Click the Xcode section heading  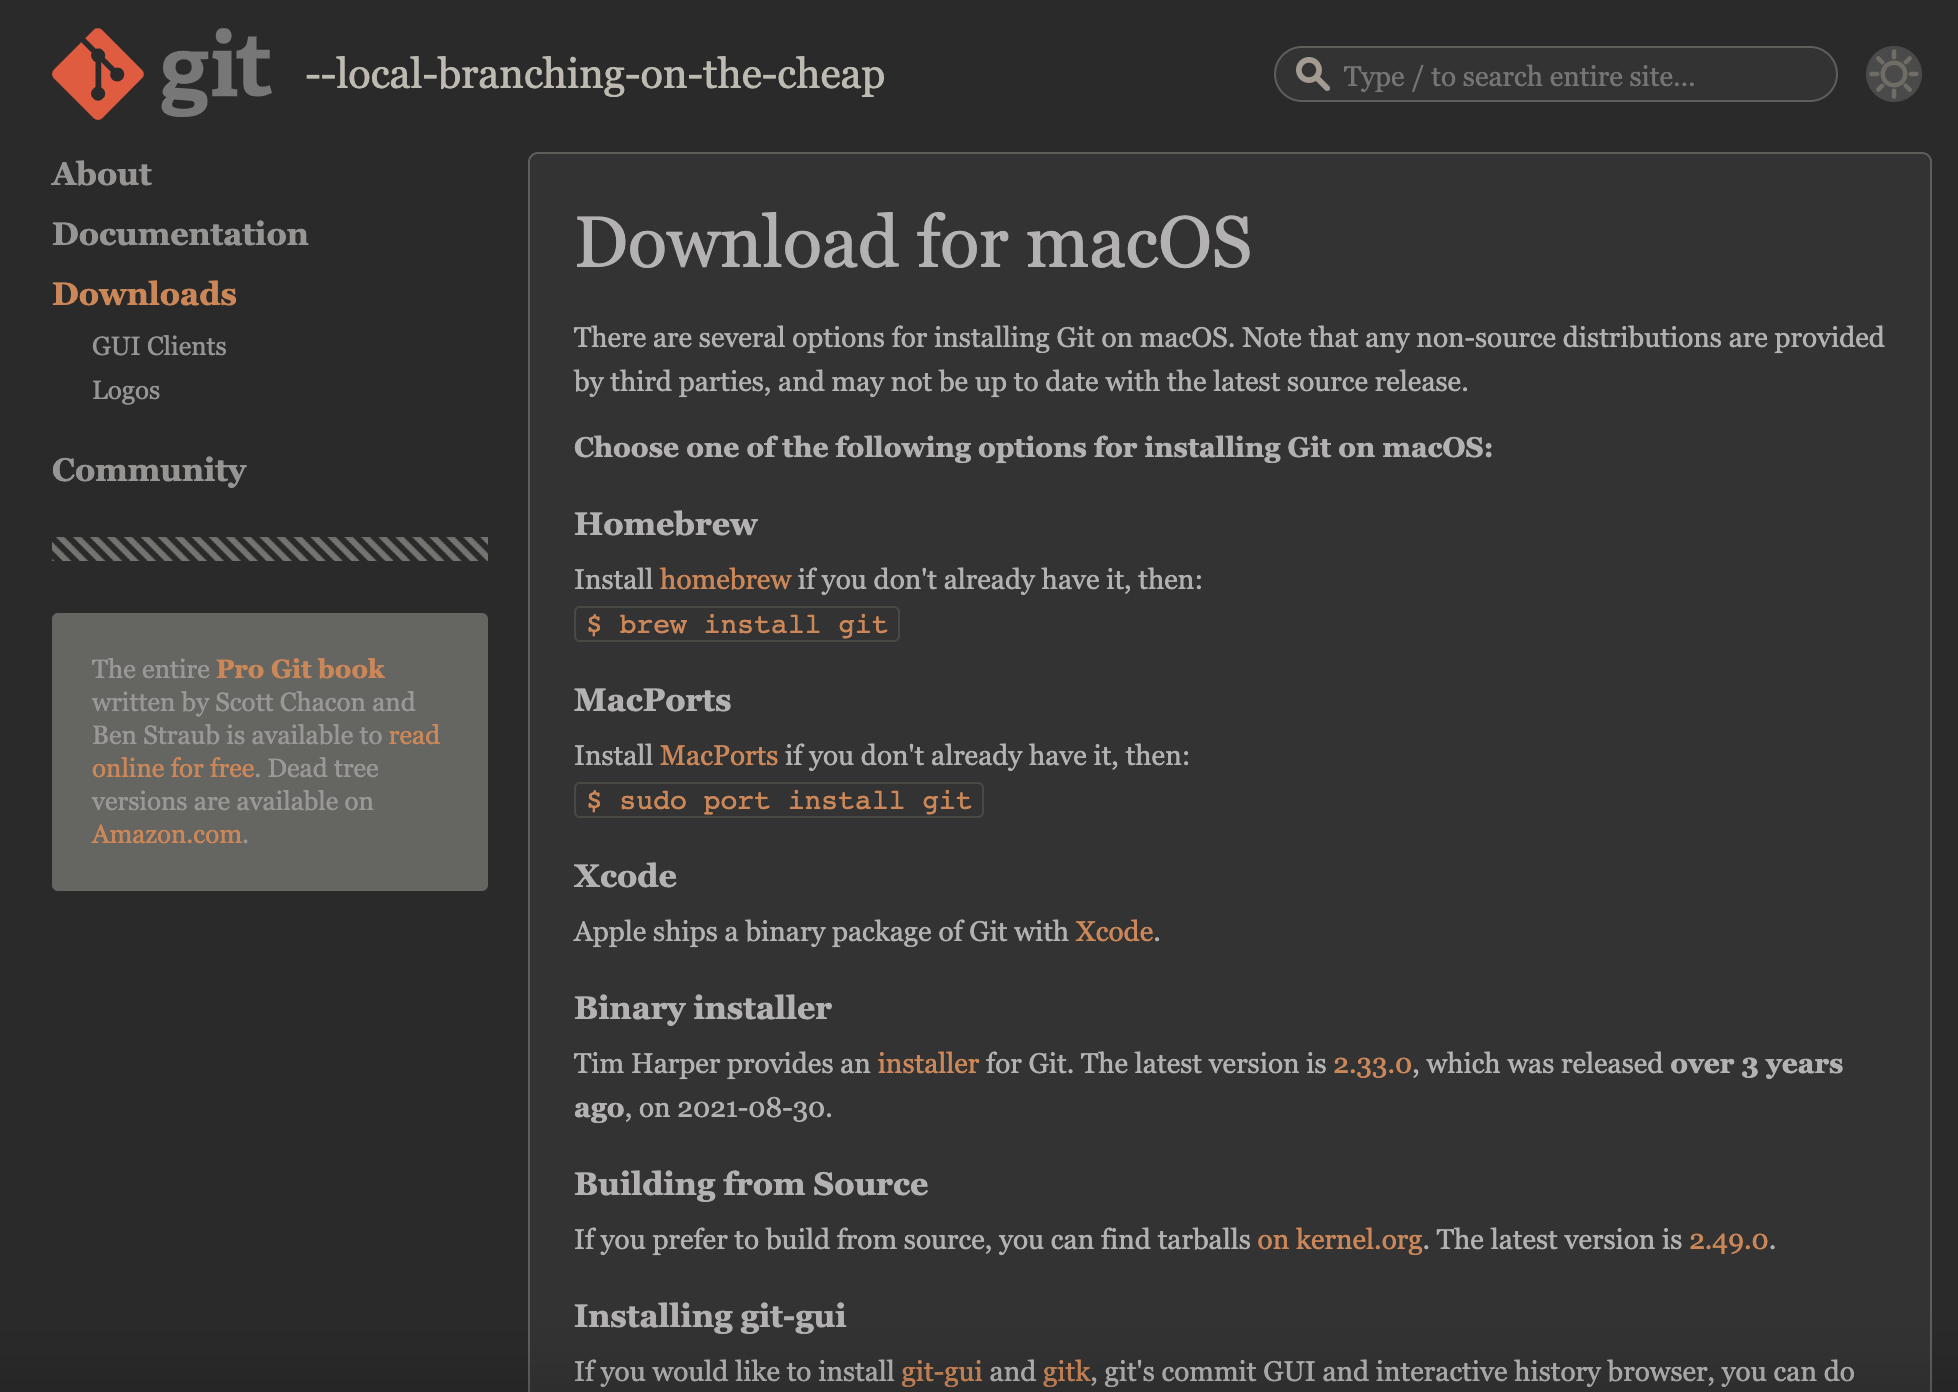tap(625, 876)
